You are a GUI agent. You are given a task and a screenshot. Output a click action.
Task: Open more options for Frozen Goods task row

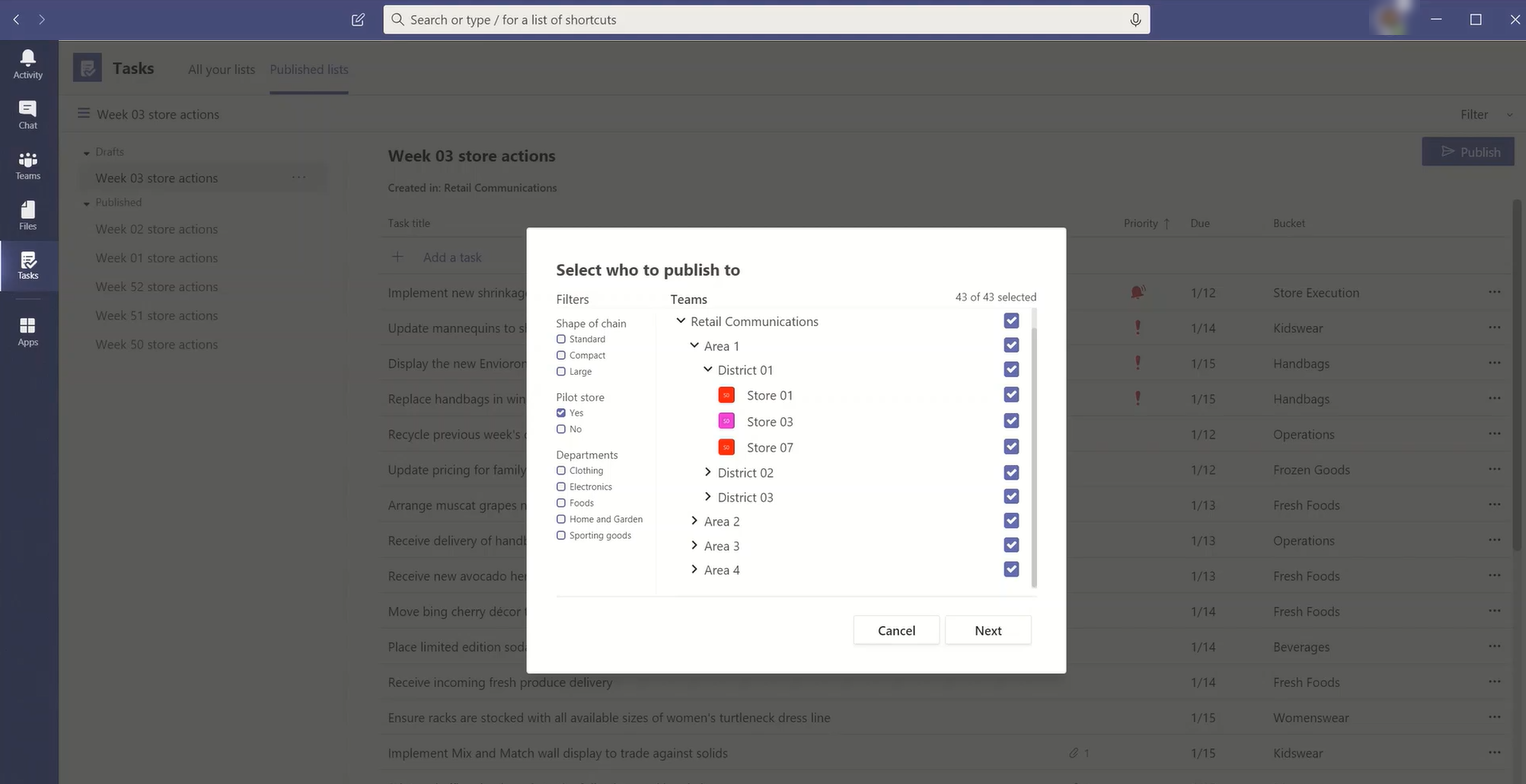click(x=1494, y=469)
